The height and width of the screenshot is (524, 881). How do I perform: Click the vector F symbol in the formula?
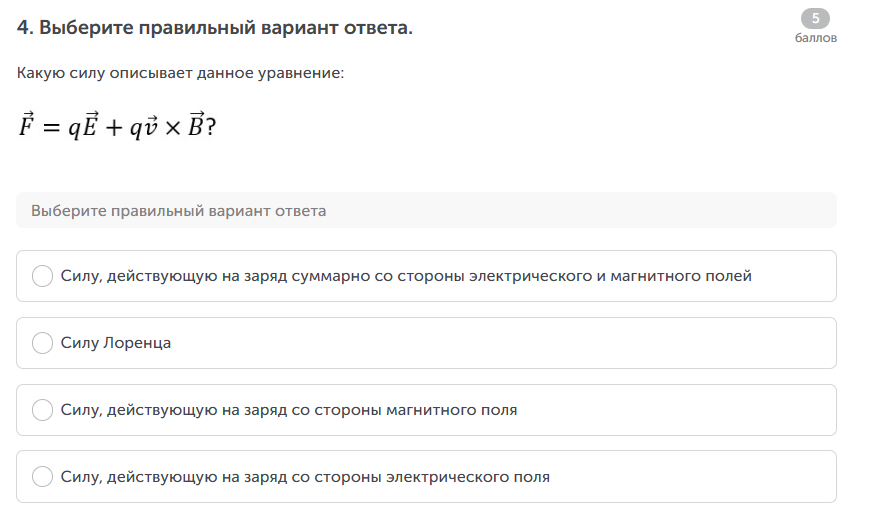[x=27, y=127]
